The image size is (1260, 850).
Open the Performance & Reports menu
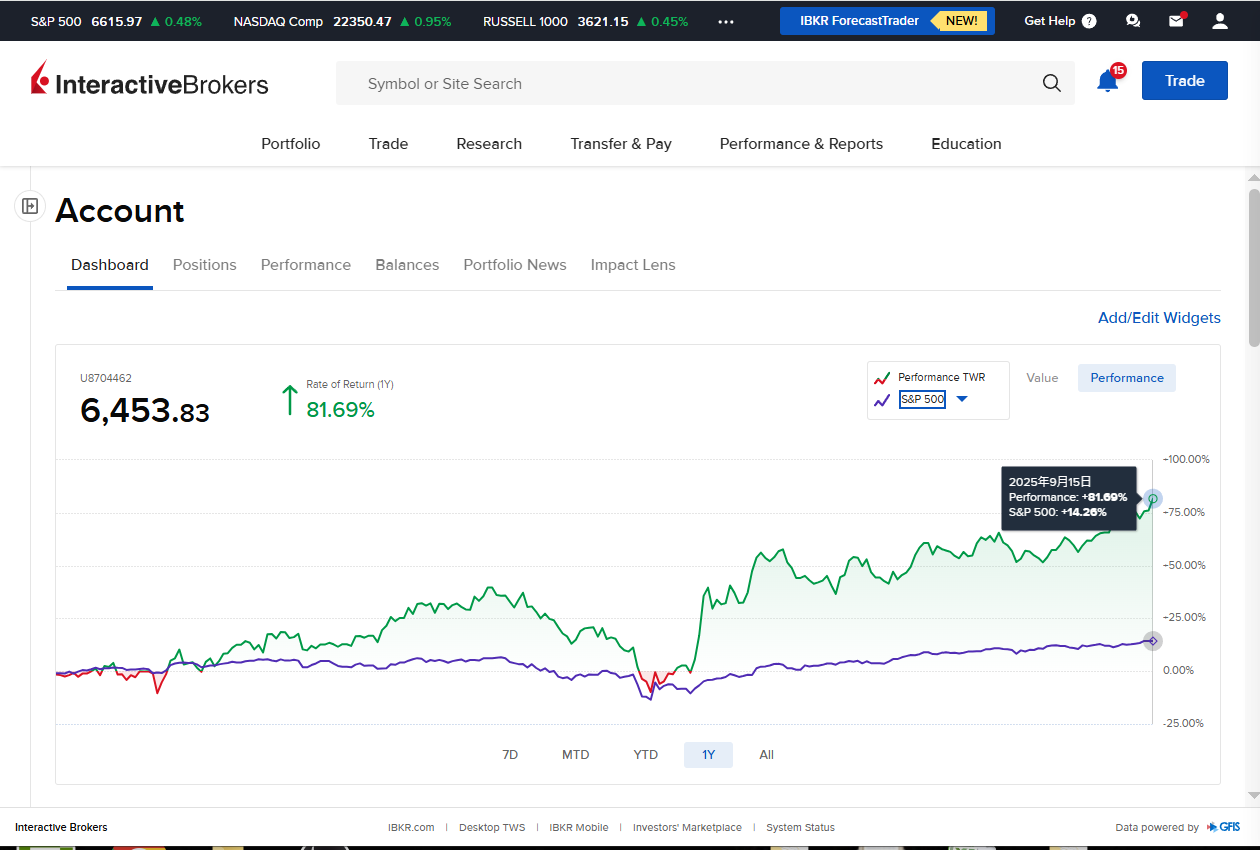pyautogui.click(x=801, y=144)
